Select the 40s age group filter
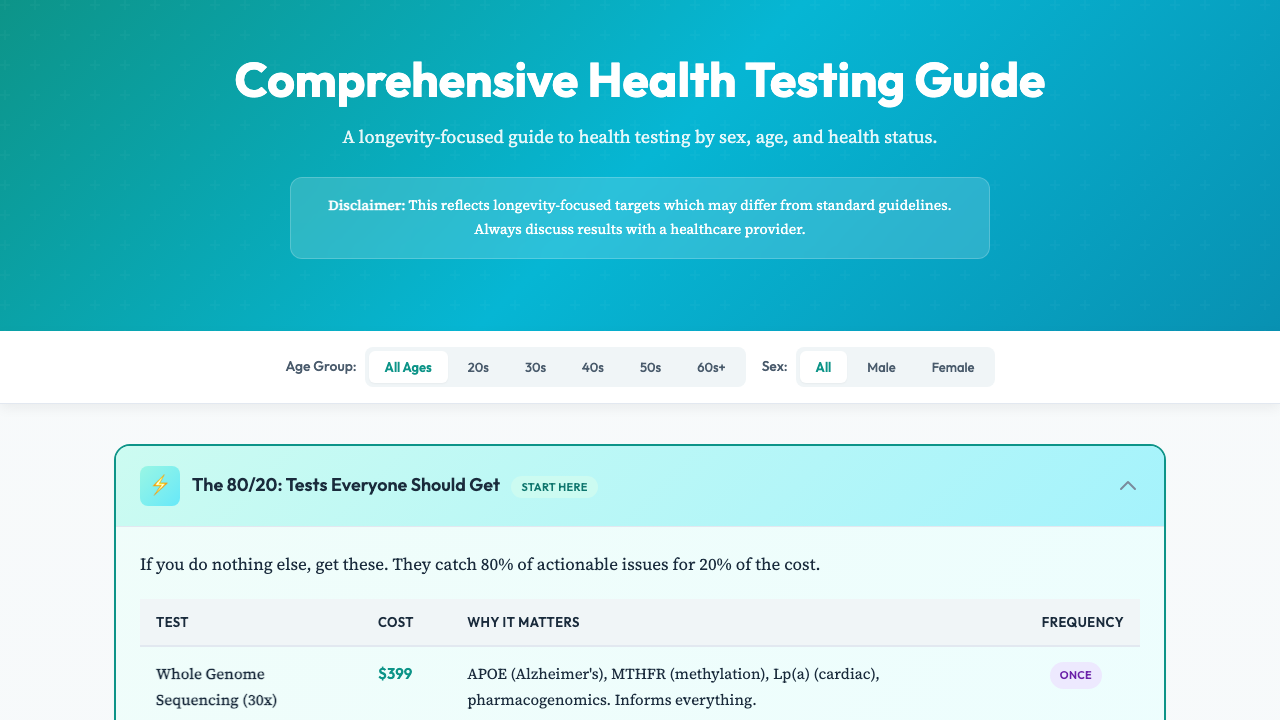1280x720 pixels. tap(592, 367)
